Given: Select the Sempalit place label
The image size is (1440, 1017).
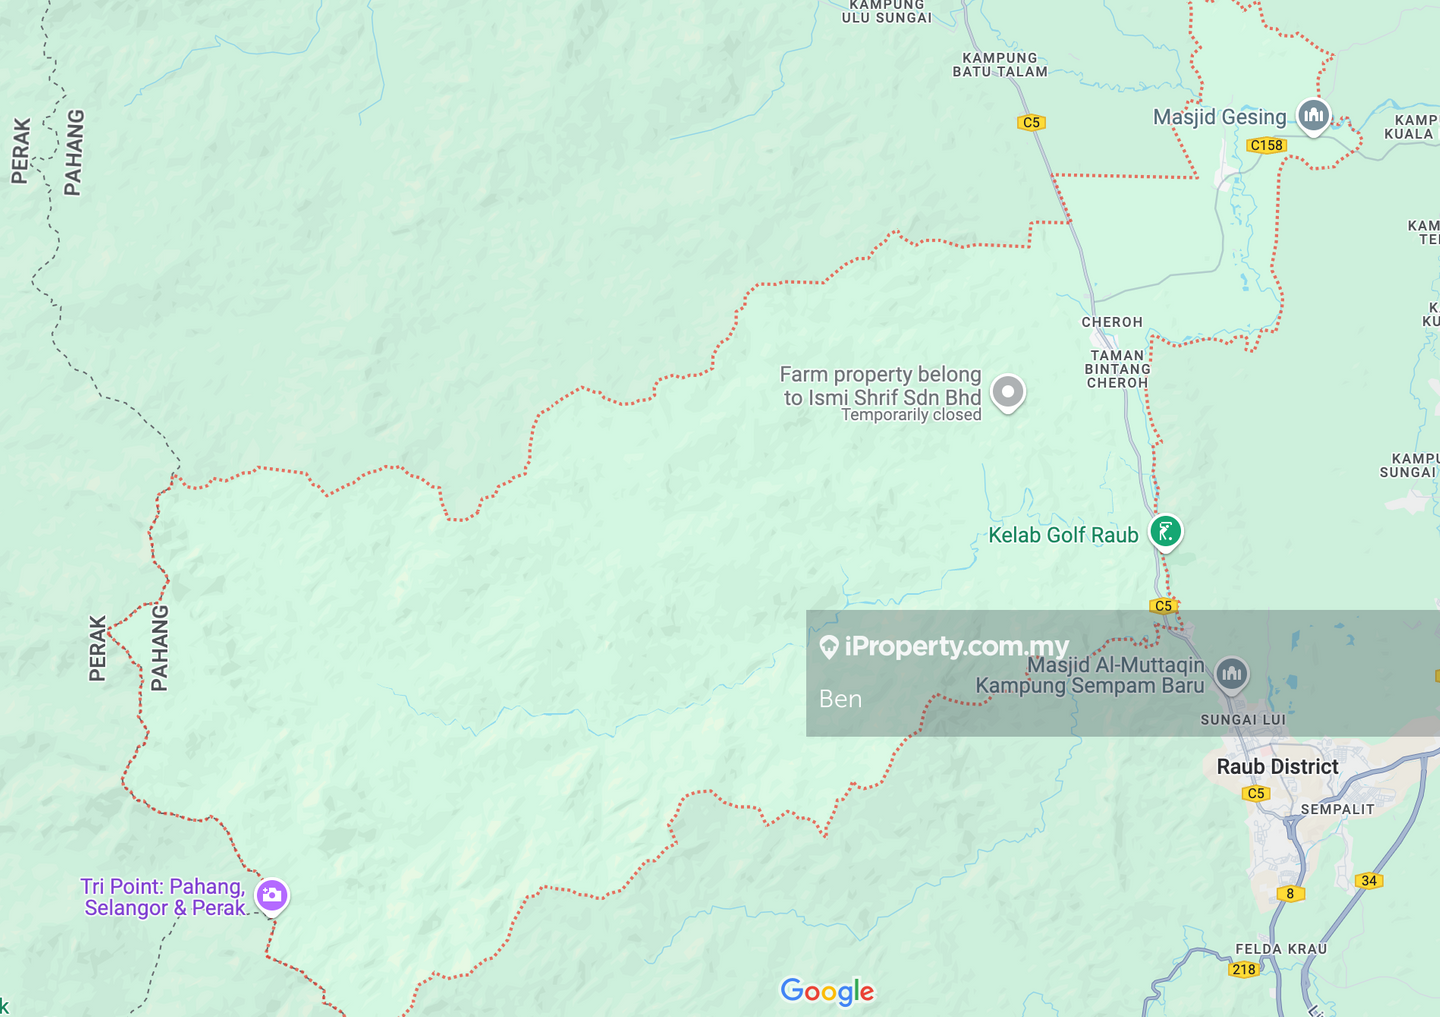Looking at the screenshot, I should pos(1337,809).
